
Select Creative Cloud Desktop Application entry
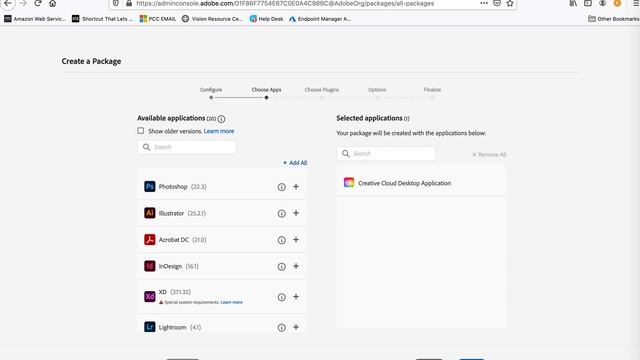[421, 183]
